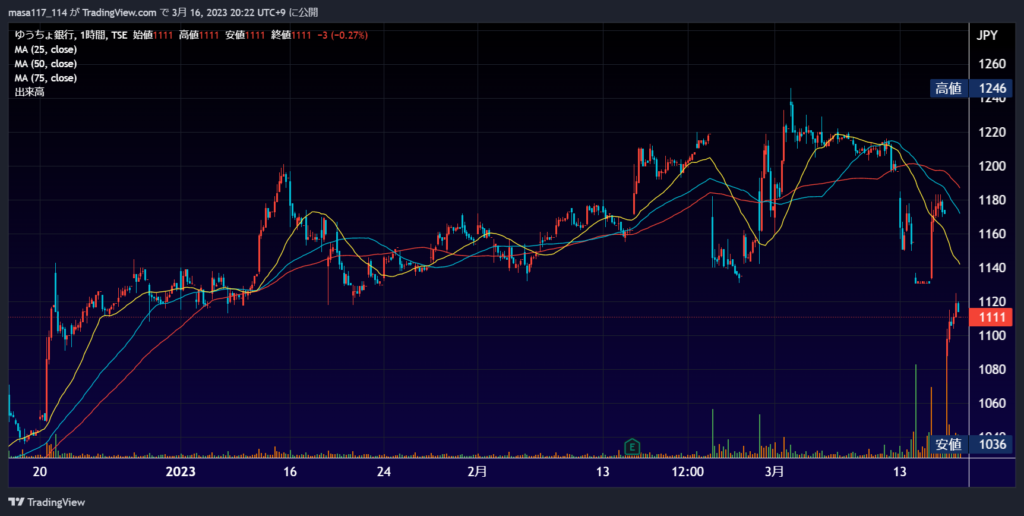Click the 3月 month marker on time axis

[775, 472]
